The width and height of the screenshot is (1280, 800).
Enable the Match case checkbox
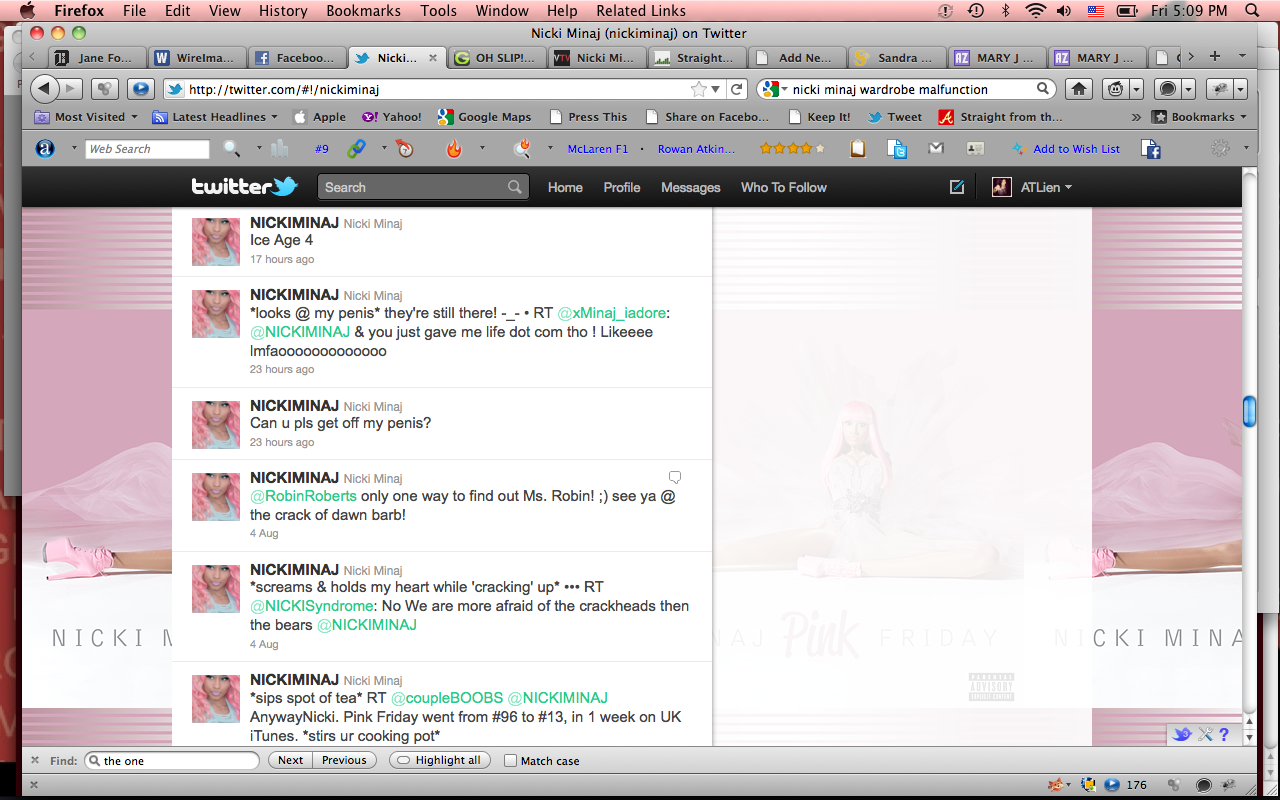pyautogui.click(x=511, y=761)
